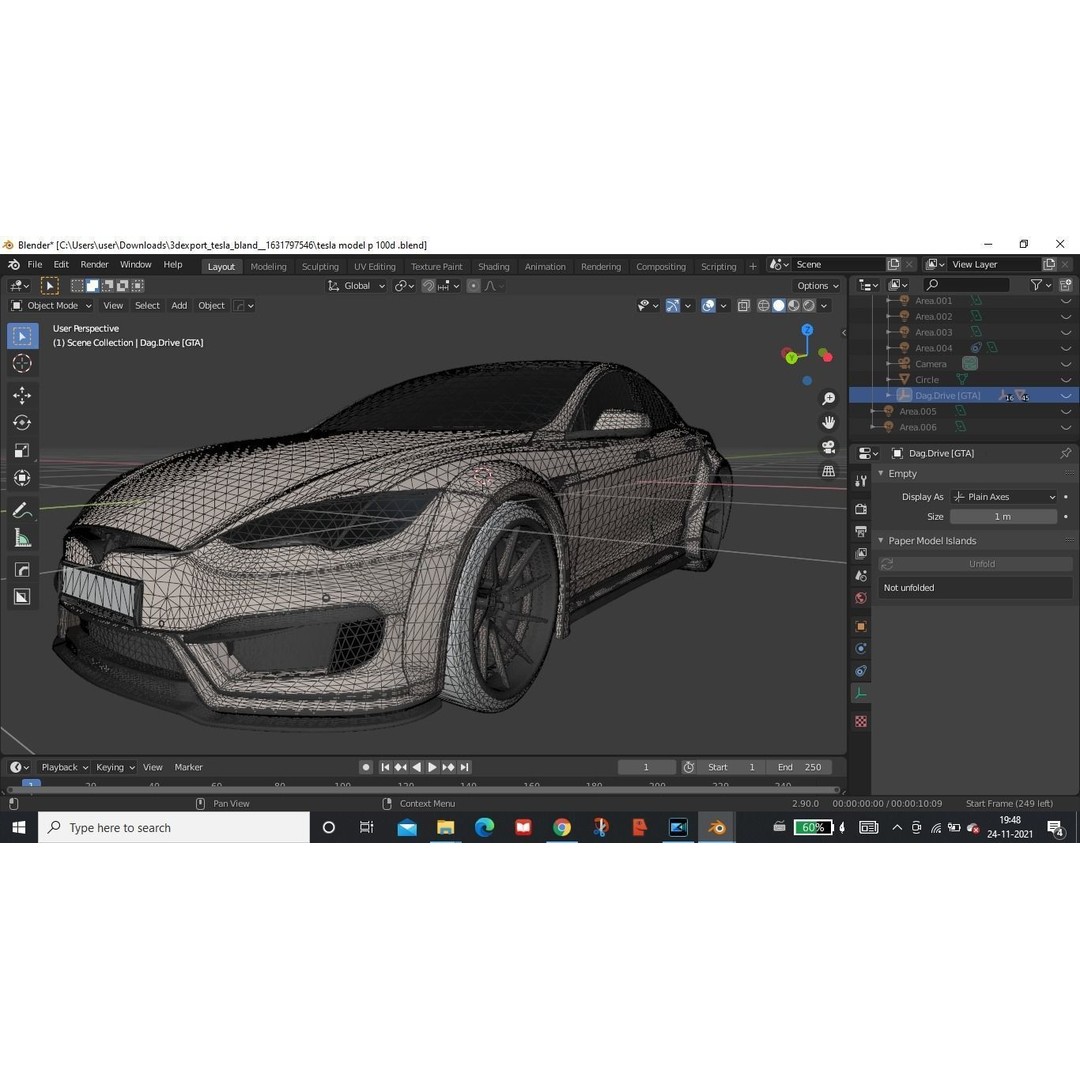Expand Dag.Drive [GTA] in outliner

coord(889,395)
